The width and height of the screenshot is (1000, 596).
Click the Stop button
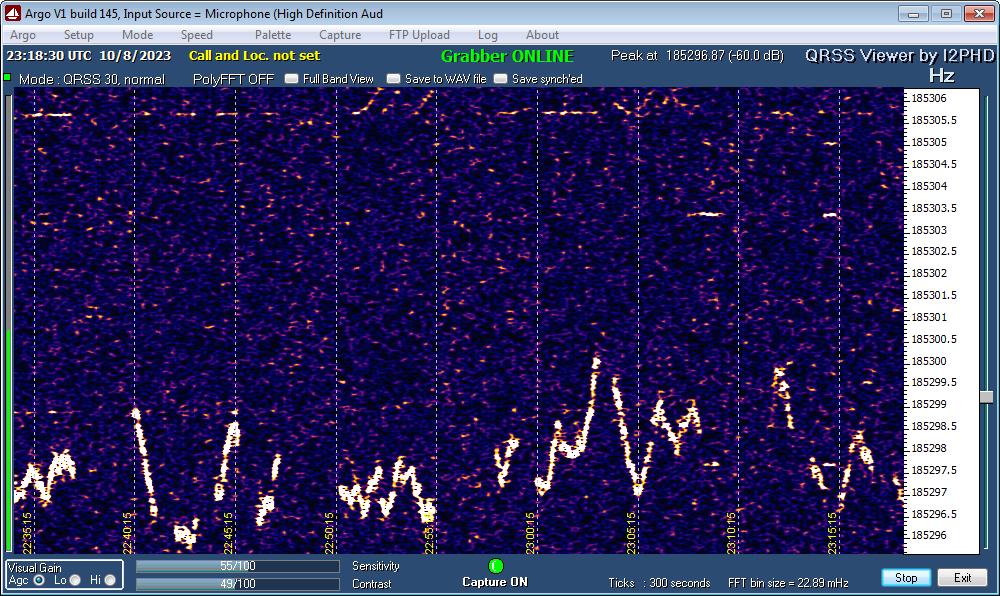click(906, 578)
